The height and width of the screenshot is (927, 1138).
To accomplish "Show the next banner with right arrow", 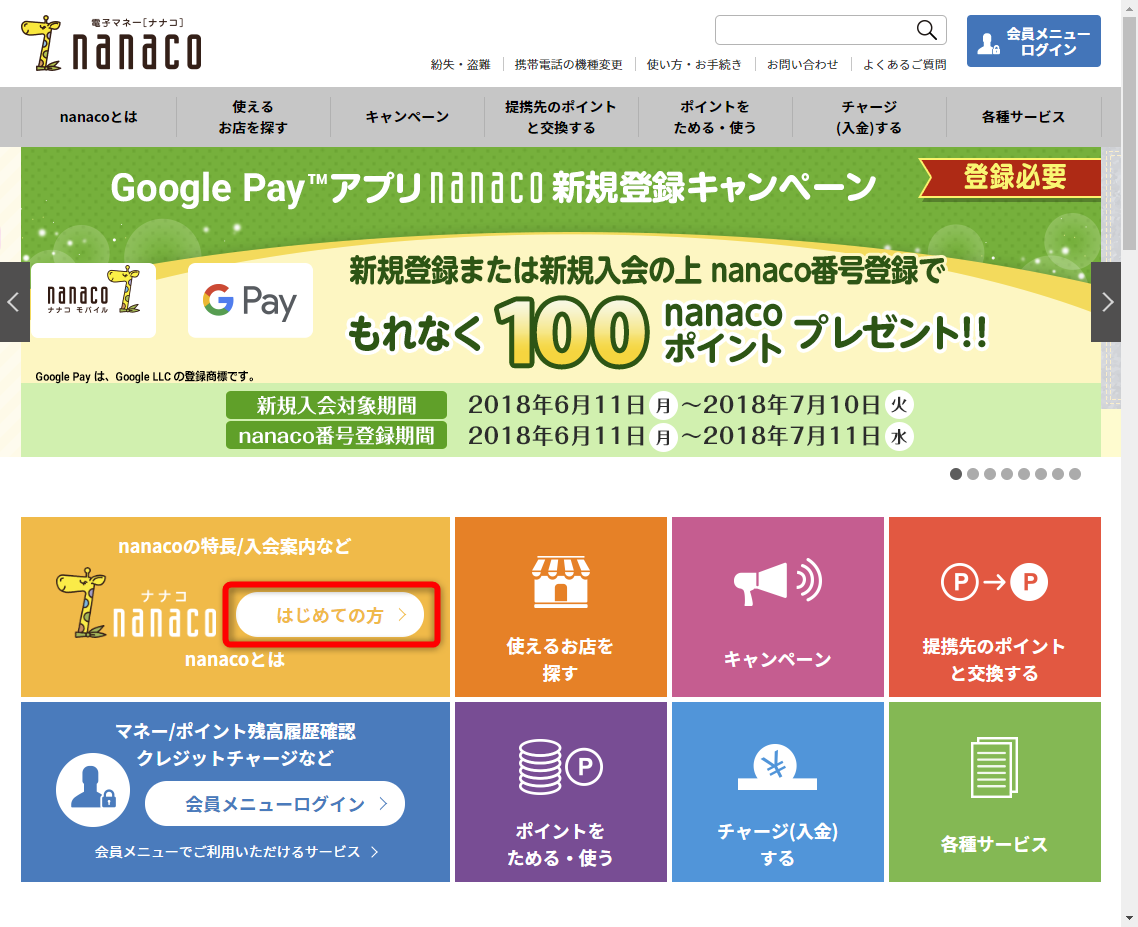I will 1106,302.
